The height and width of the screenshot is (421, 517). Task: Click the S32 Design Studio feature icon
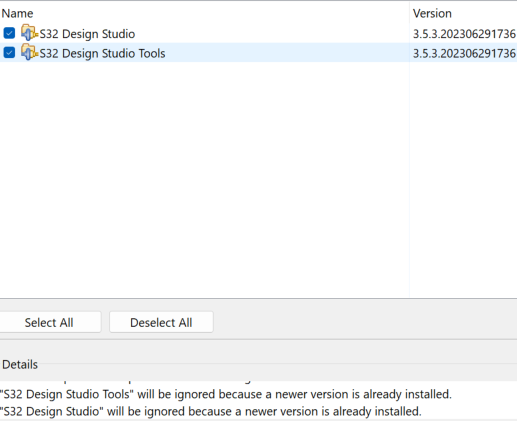click(x=29, y=33)
